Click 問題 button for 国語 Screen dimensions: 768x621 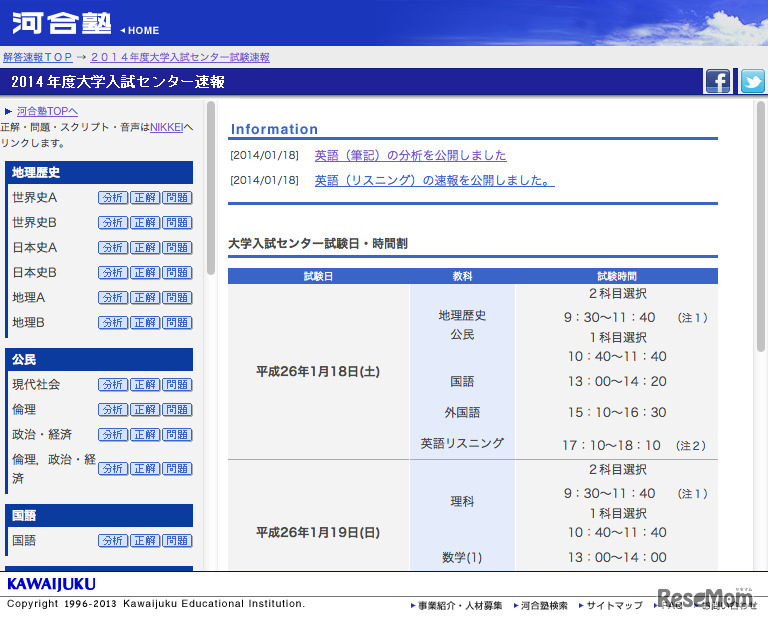(x=177, y=541)
